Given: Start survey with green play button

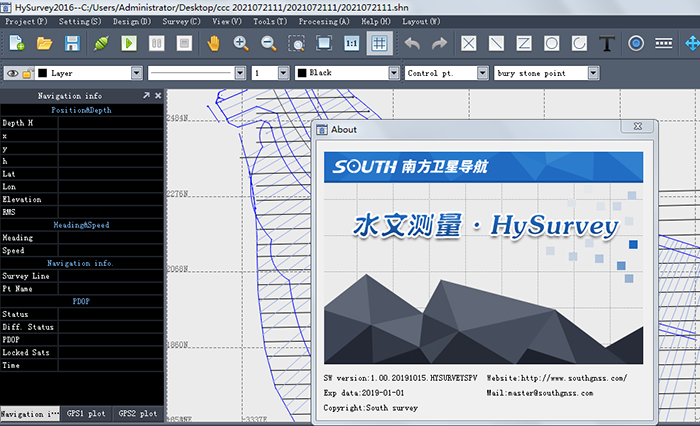Looking at the screenshot, I should click(129, 43).
